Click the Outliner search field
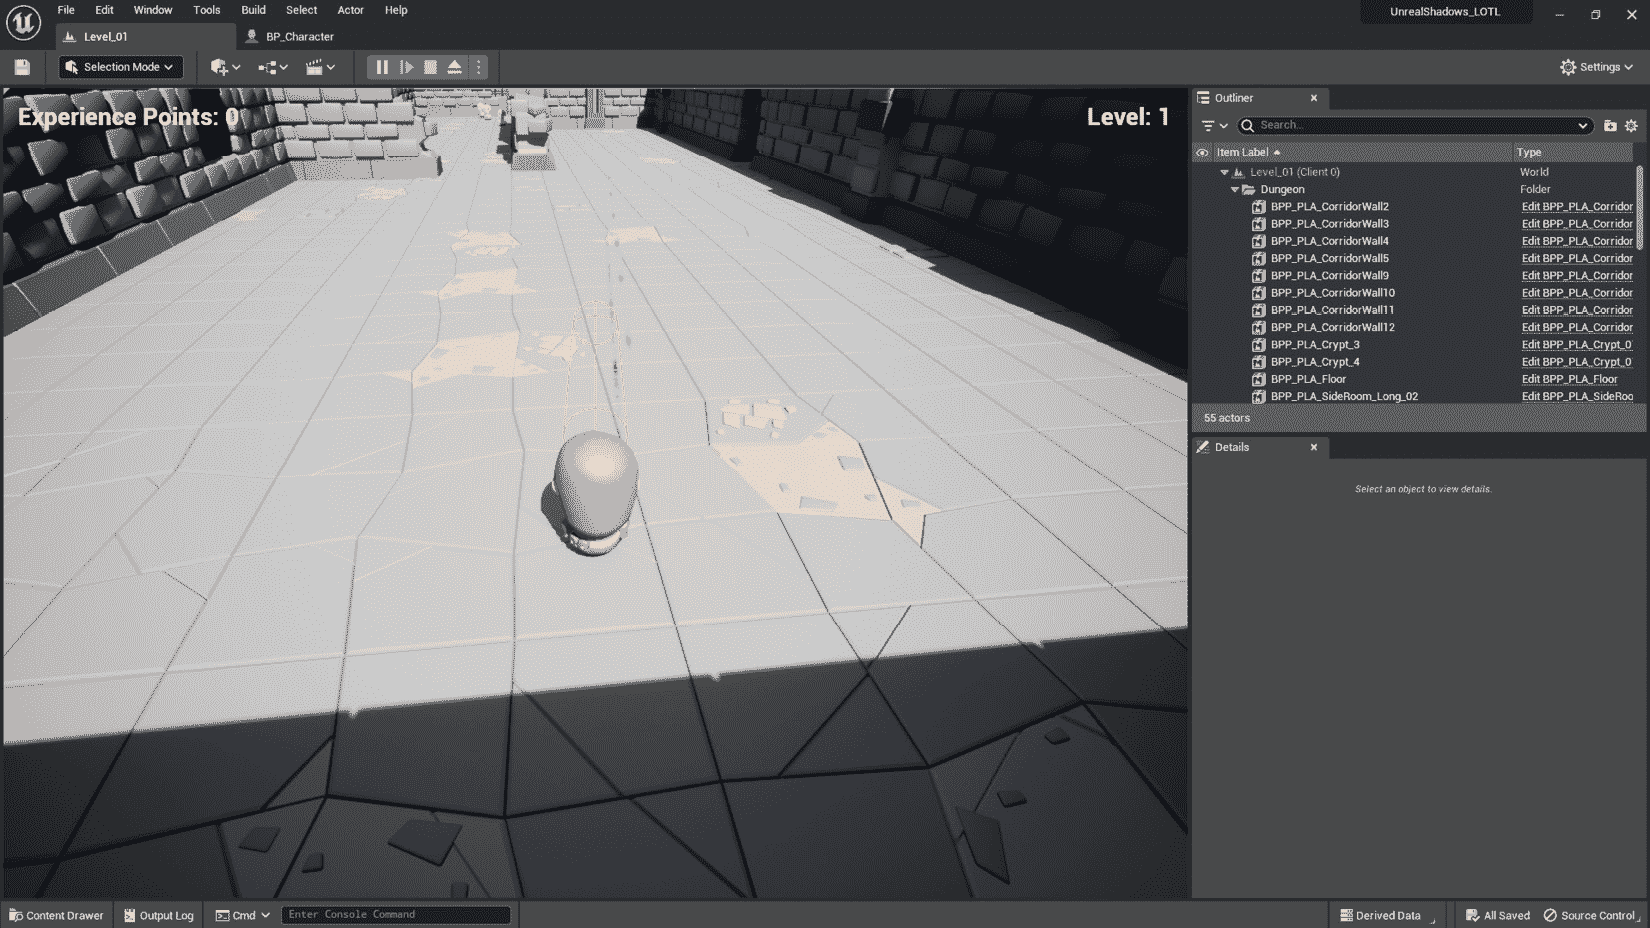The height and width of the screenshot is (928, 1650). 1414,126
